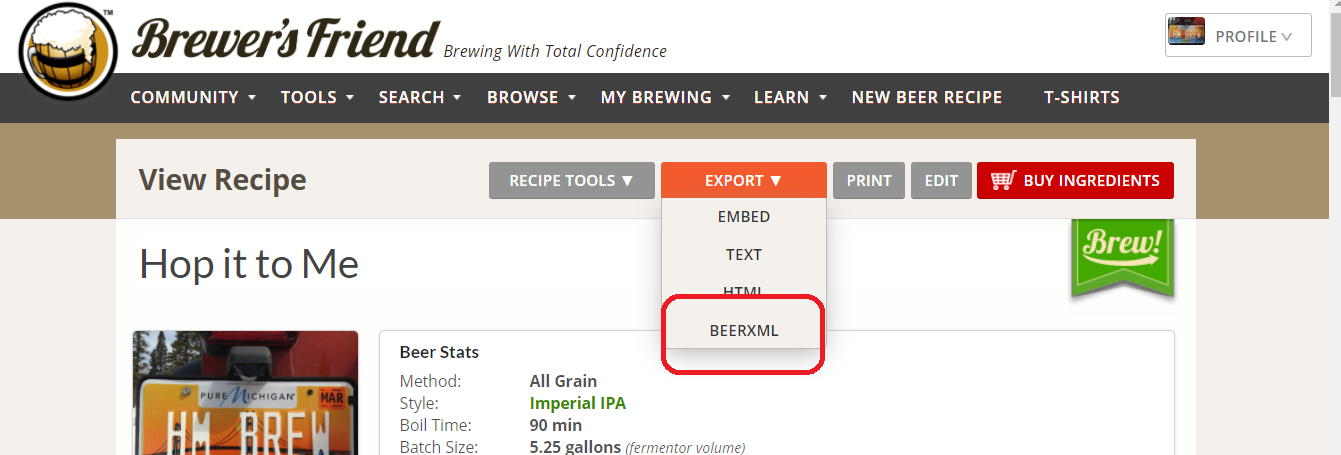Choose the Embed export option
This screenshot has height=455, width=1341.
(x=743, y=216)
